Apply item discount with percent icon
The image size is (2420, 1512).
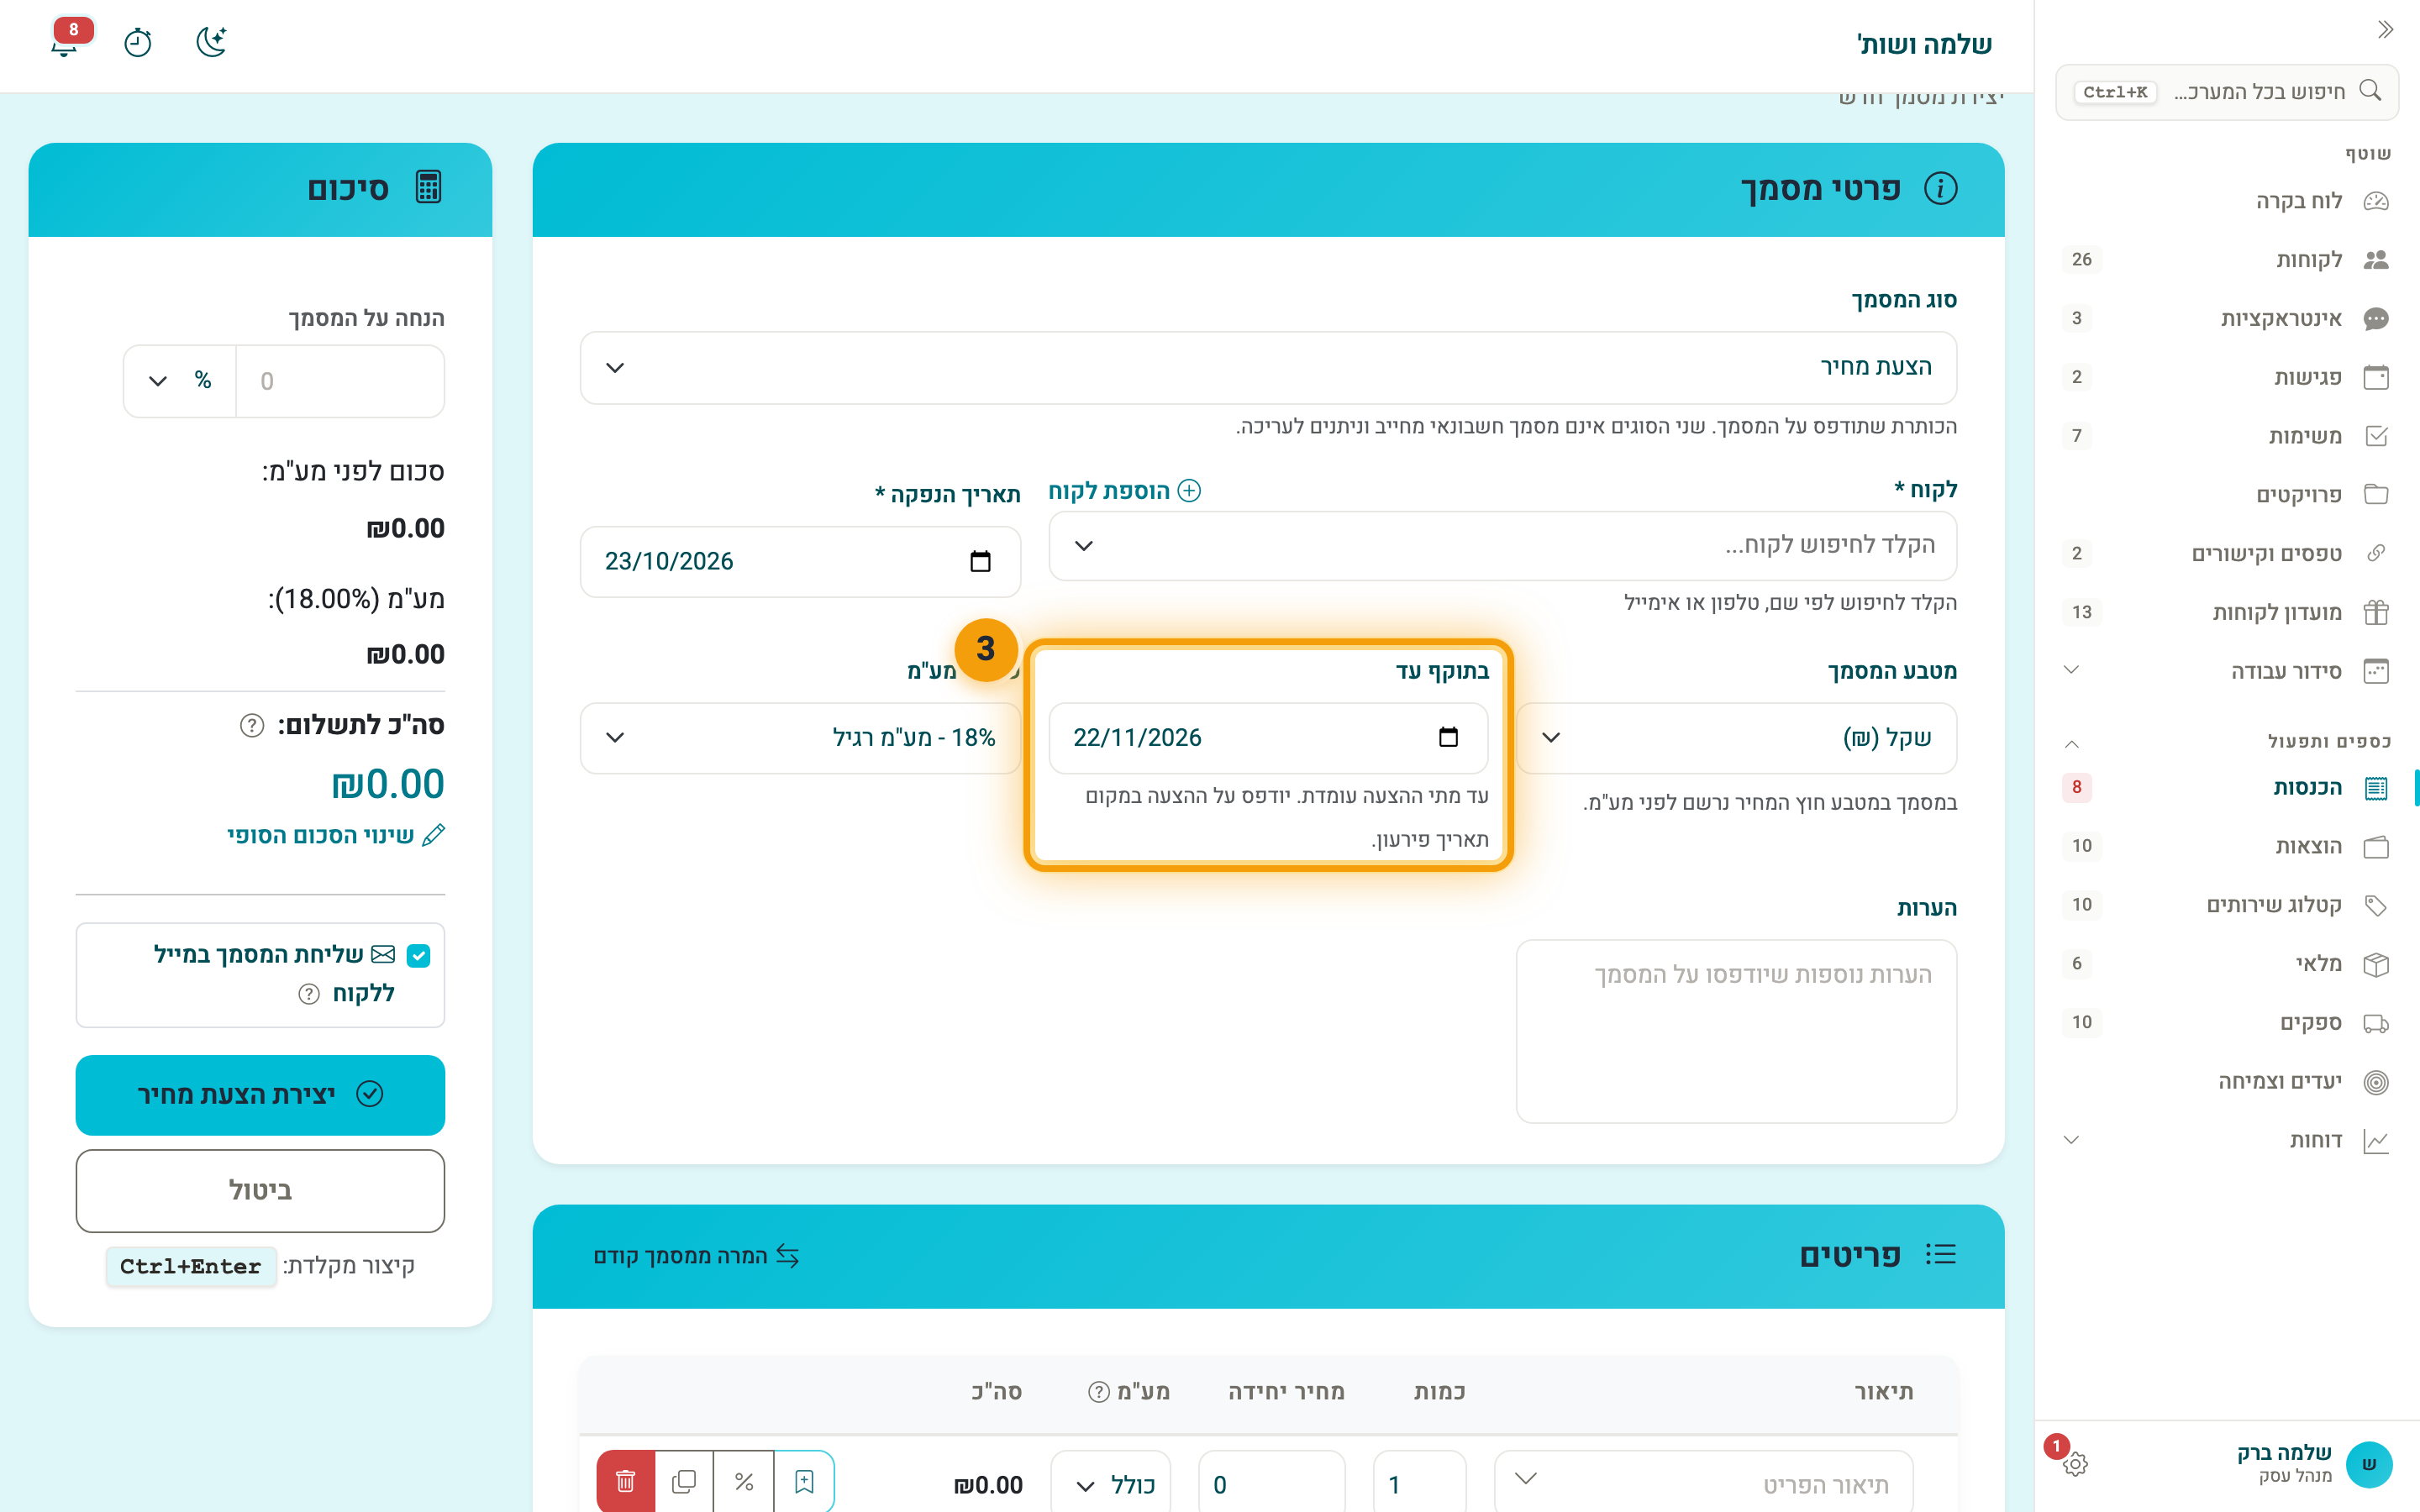tap(744, 1481)
